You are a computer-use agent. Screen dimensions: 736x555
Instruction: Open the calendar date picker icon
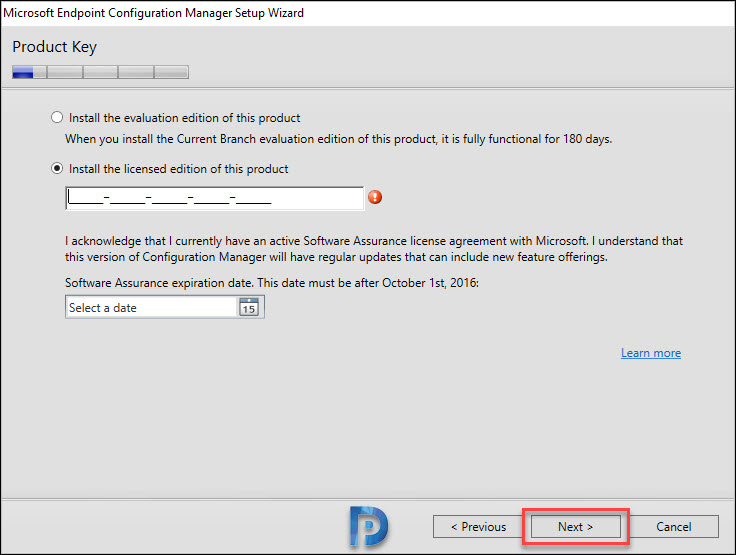(248, 307)
